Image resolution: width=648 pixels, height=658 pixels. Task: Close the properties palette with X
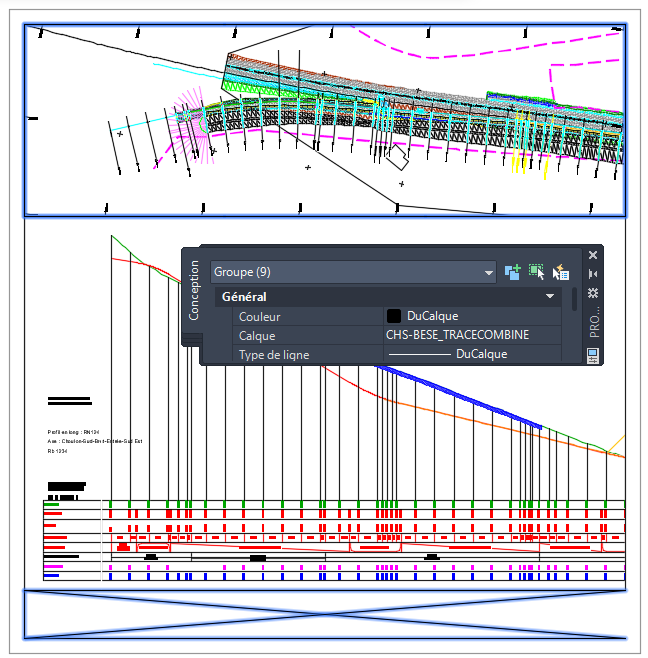point(593,255)
